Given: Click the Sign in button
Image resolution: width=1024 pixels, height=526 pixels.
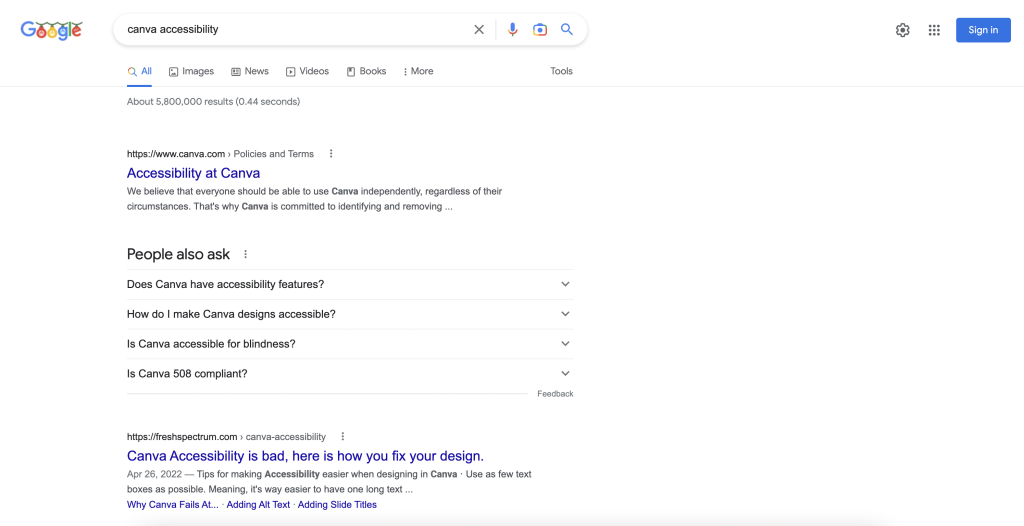Looking at the screenshot, I should pos(983,30).
